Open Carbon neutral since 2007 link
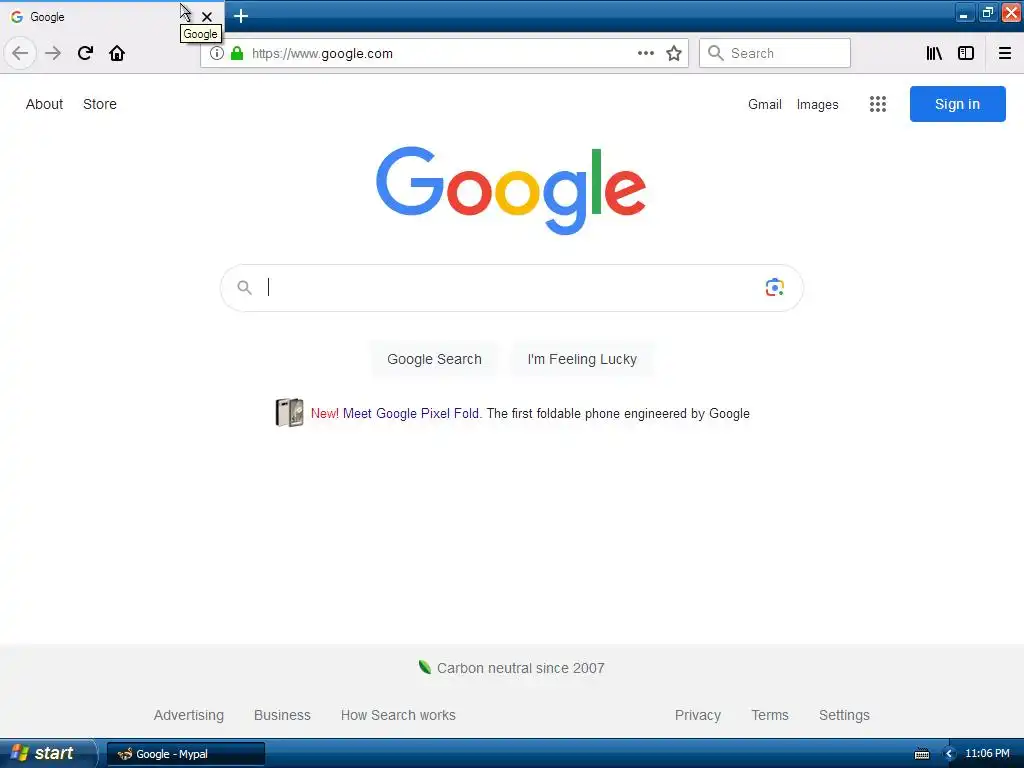This screenshot has width=1024, height=768. [520, 668]
